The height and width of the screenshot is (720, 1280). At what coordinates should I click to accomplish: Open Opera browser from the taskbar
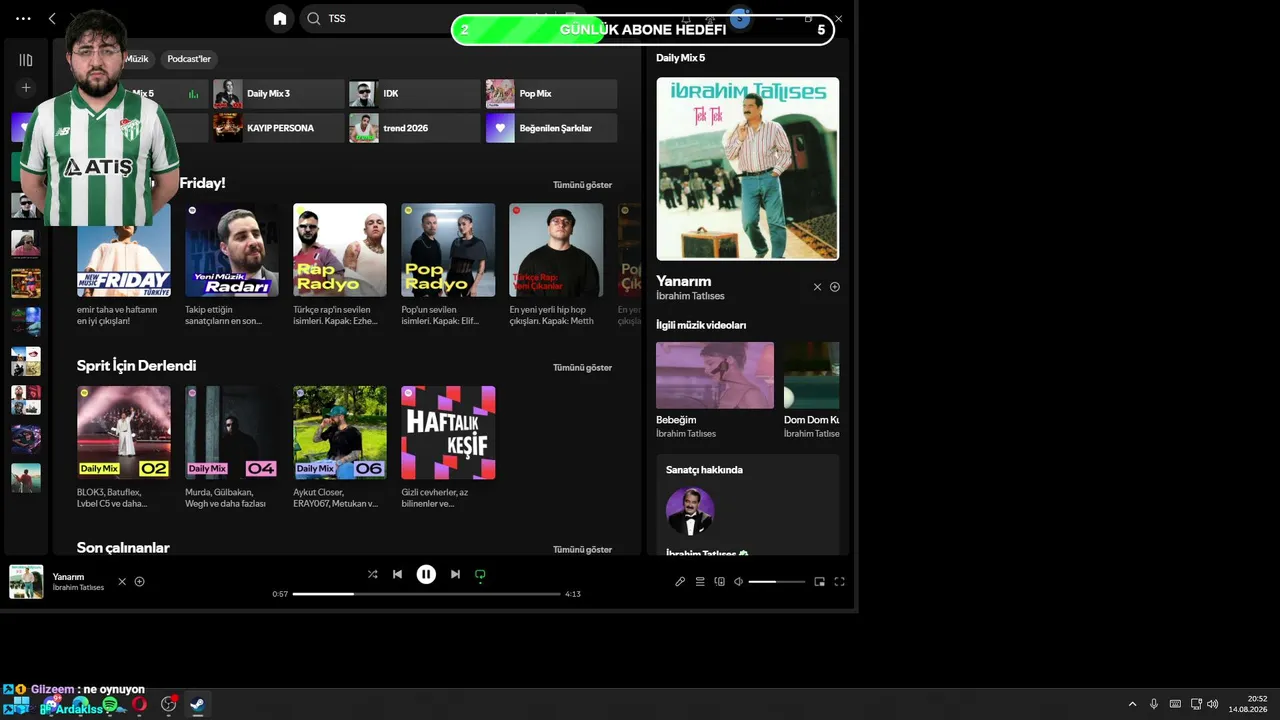point(139,704)
